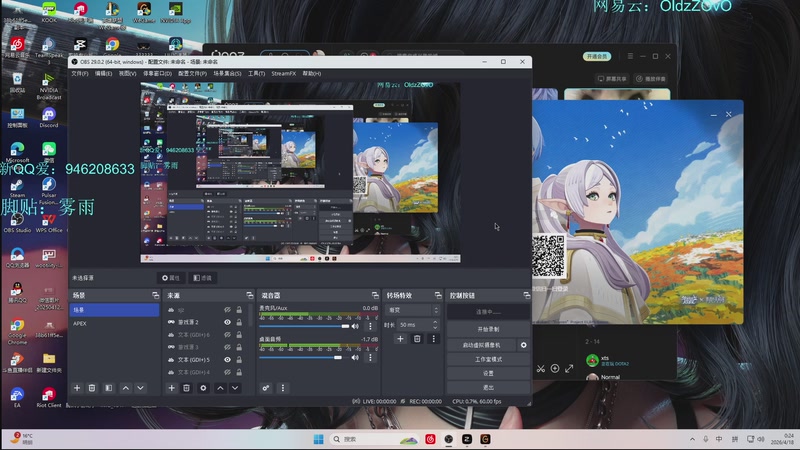
Task: Open advanced audio properties gears icon in the Audio Mixer (混音器)
Action: click(x=266, y=388)
